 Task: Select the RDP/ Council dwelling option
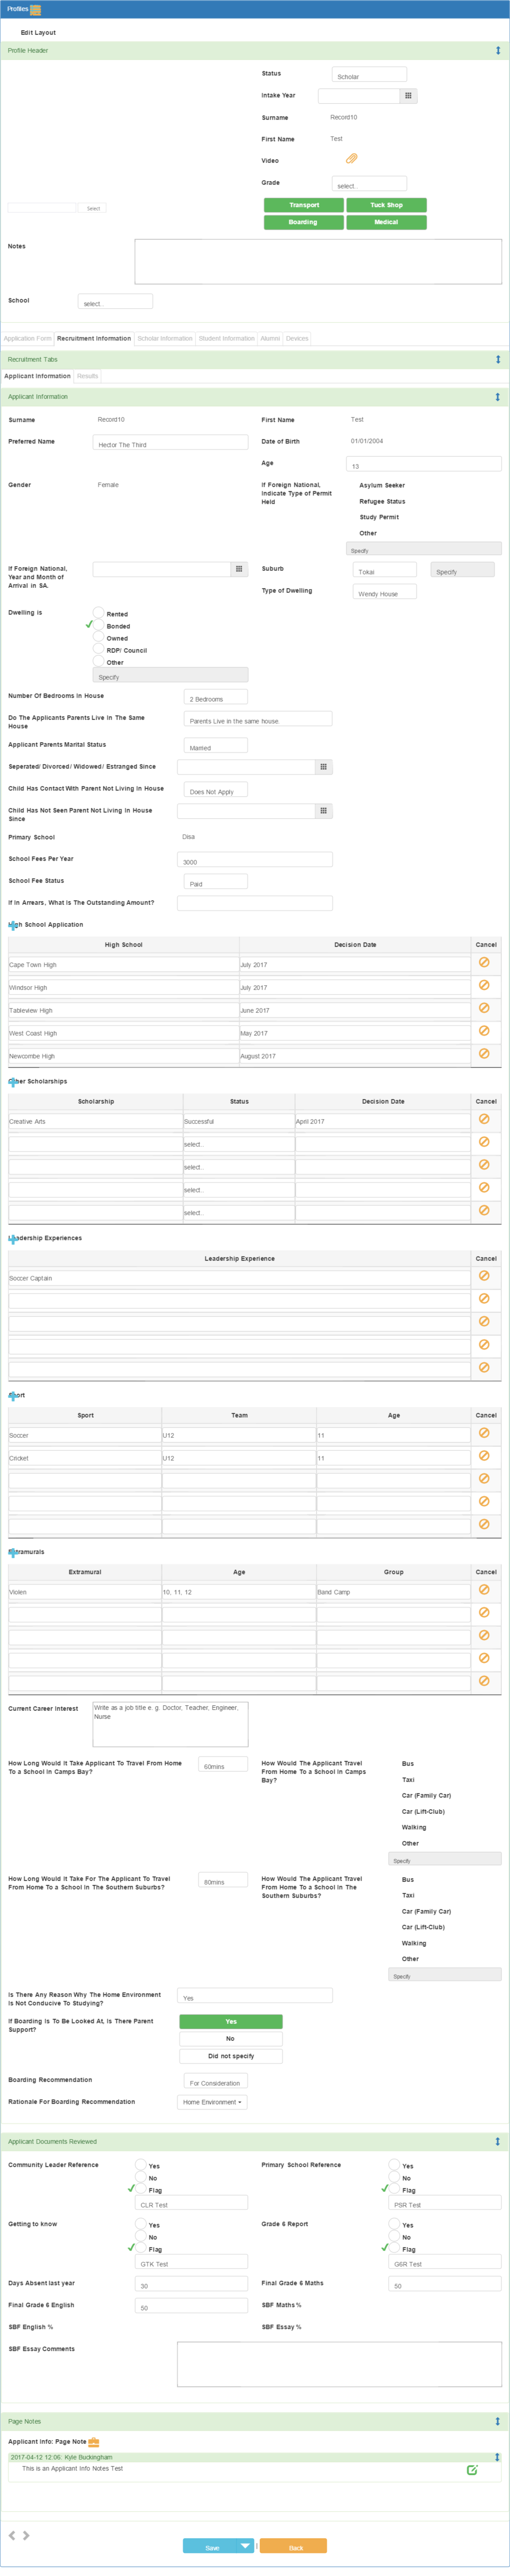98,648
